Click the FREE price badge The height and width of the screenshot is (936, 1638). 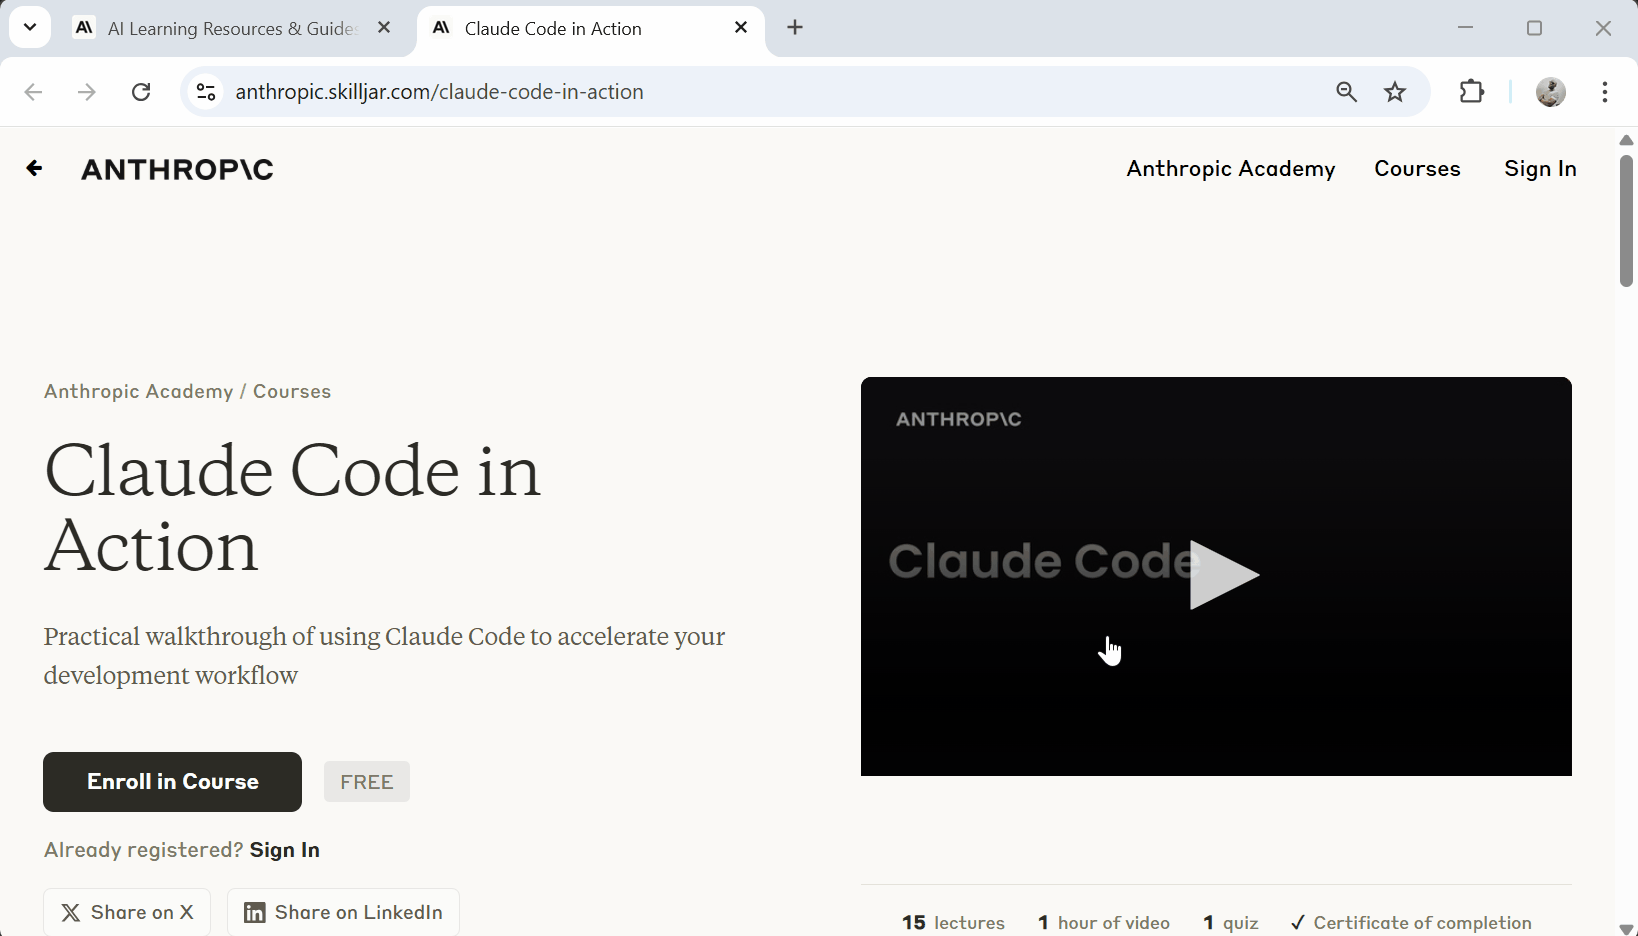tap(367, 782)
